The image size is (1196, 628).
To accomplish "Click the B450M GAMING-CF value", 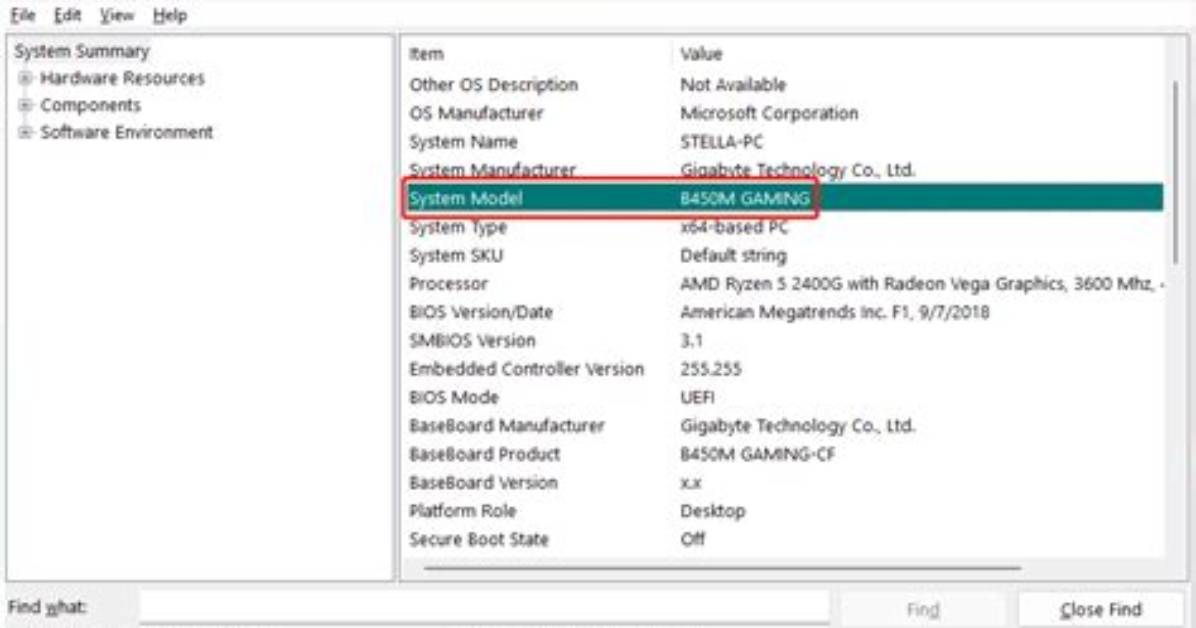I will coord(757,454).
